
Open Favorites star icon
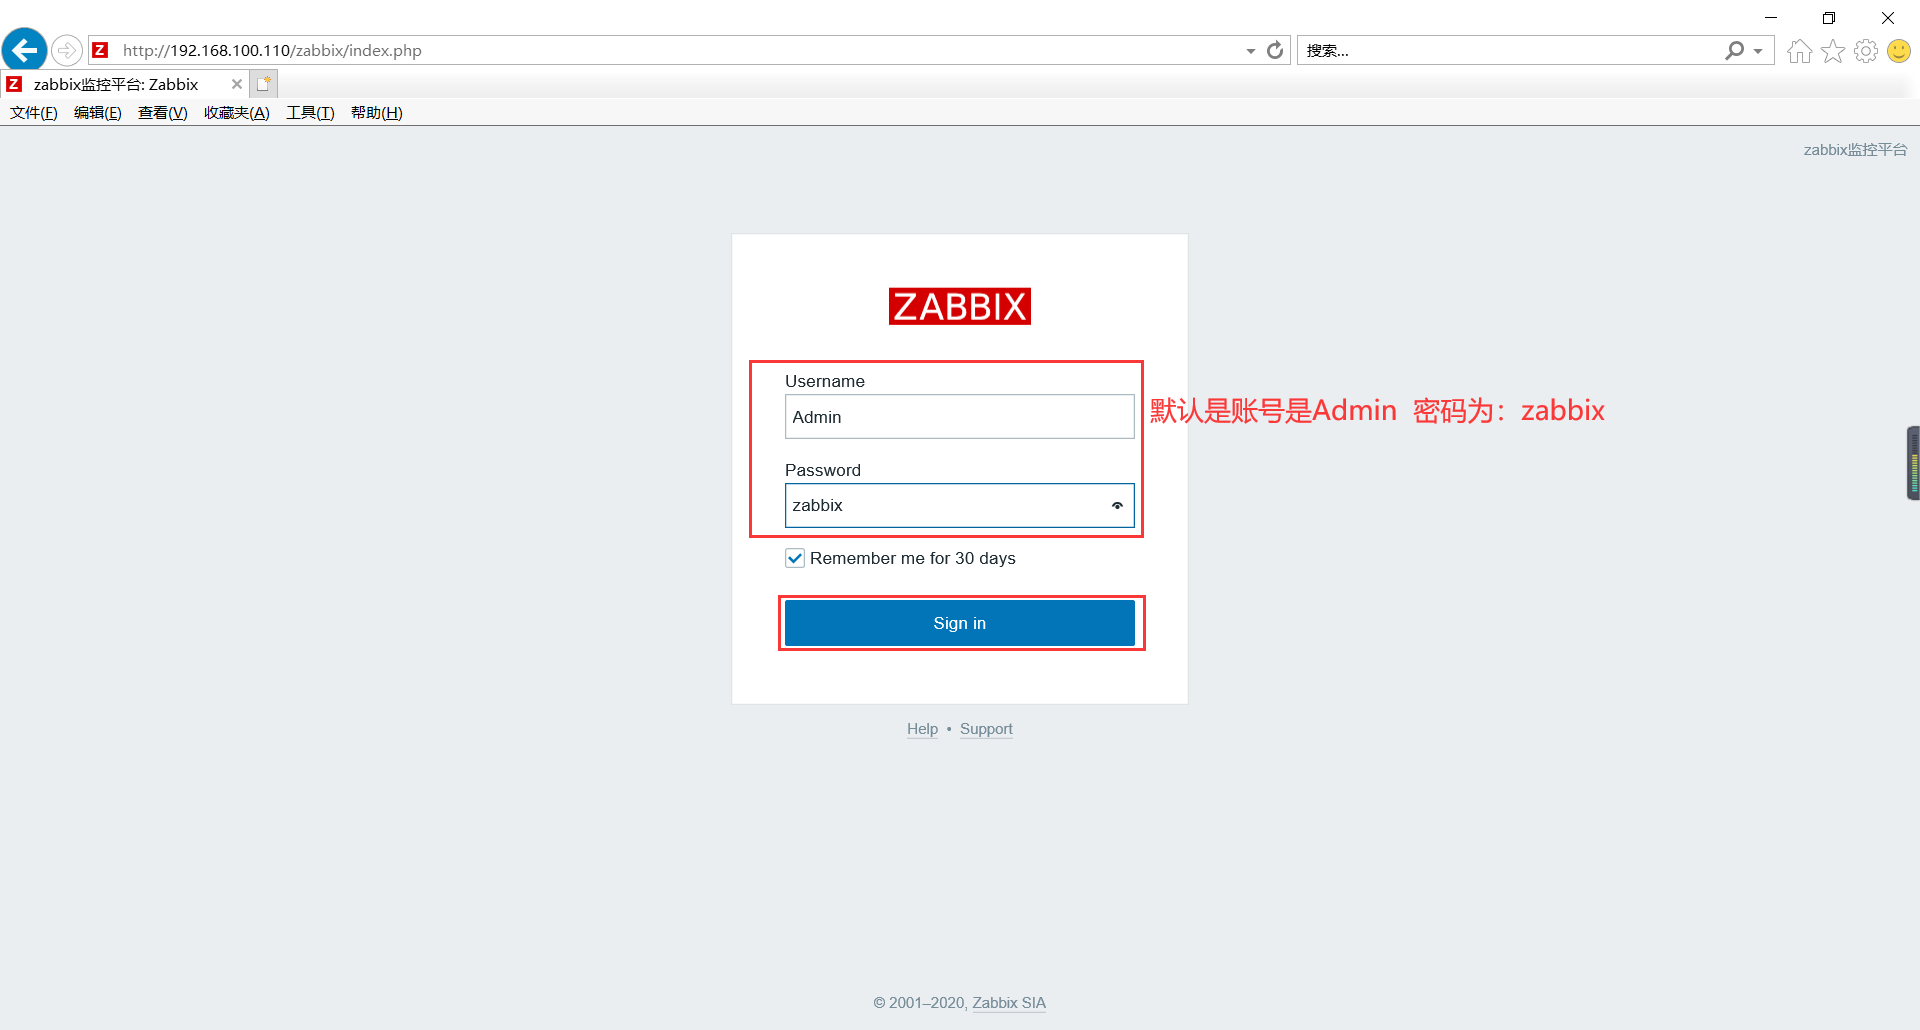tap(1832, 51)
